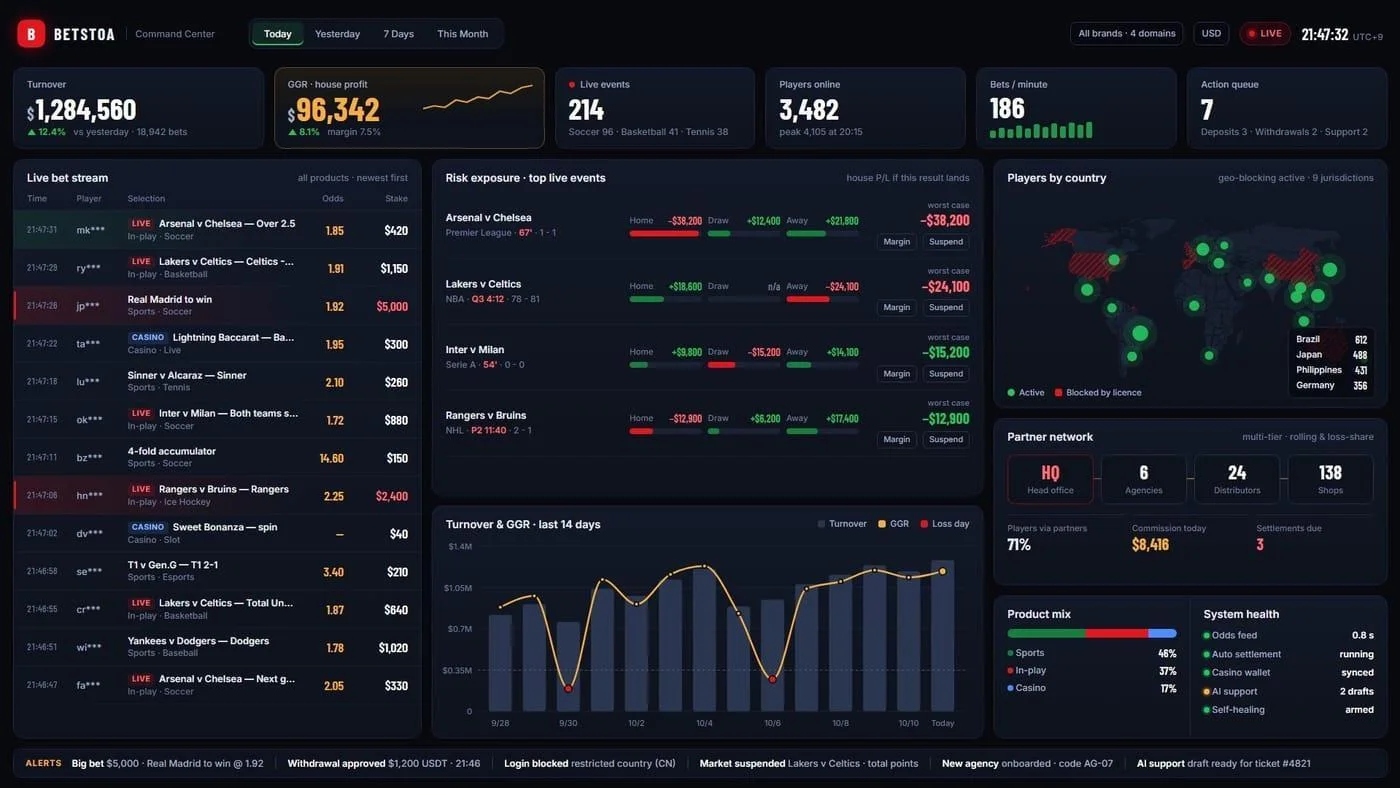
Task: Suspend the Arsenal v Chelsea event
Action: pyautogui.click(x=945, y=241)
